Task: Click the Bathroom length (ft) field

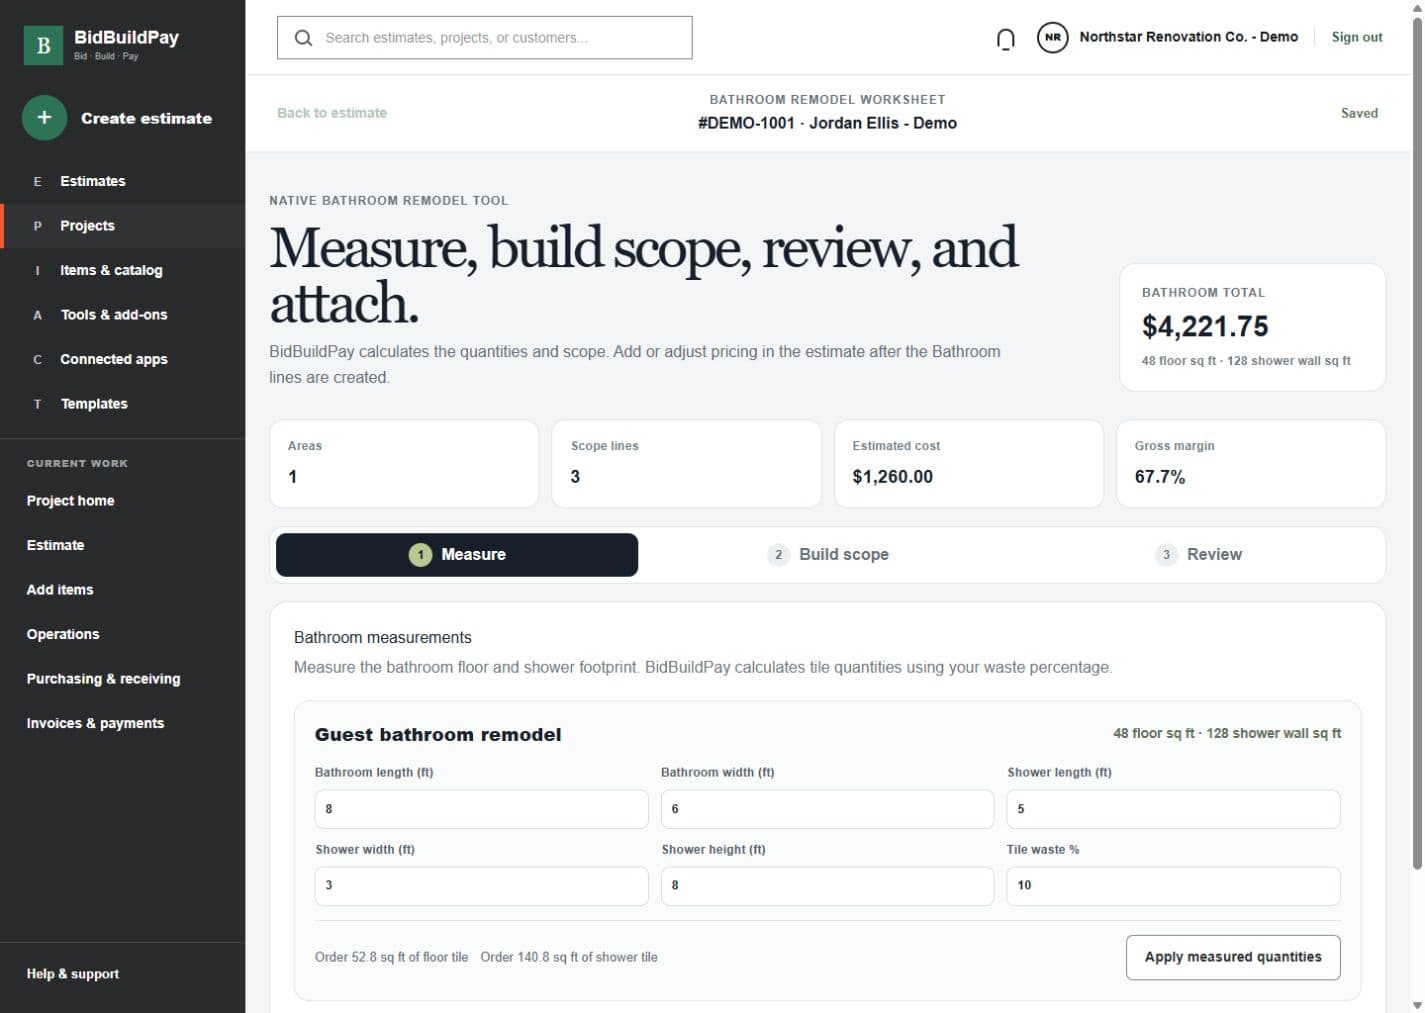Action: [482, 809]
